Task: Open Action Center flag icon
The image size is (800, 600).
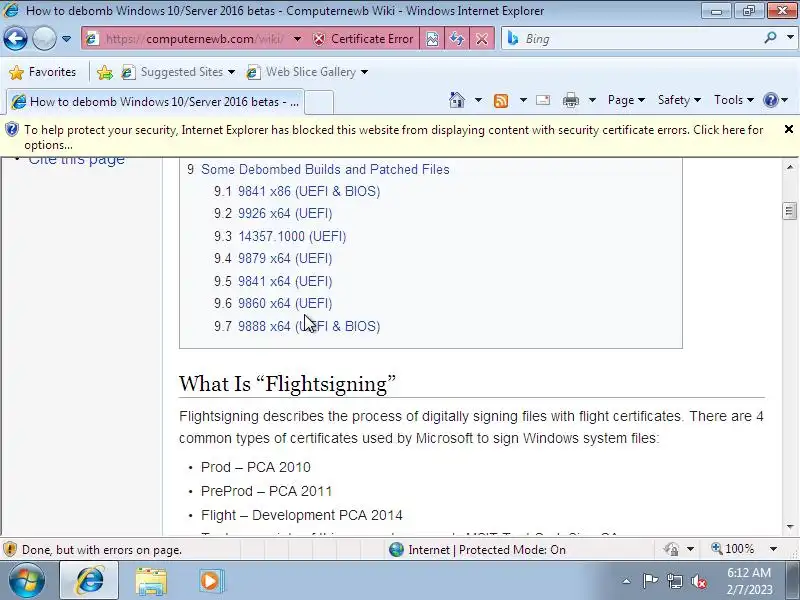Action: coord(650,581)
